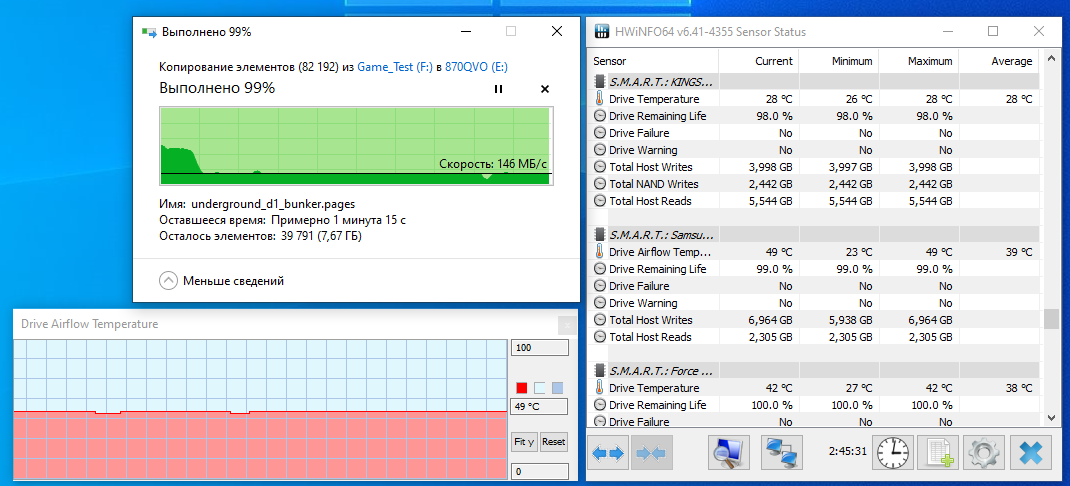This screenshot has height=486, width=1070.
Task: Click the HWiNFO scrollbar down arrow
Action: tap(1051, 417)
